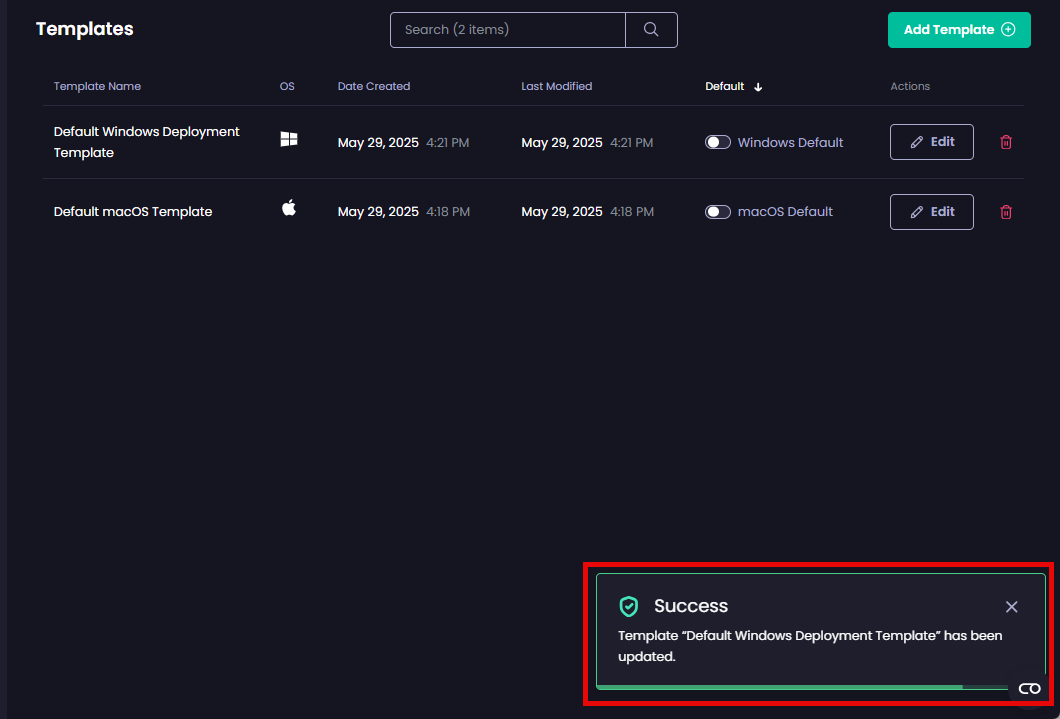Image resolution: width=1060 pixels, height=719 pixels.
Task: Enable the Windows Default toggle
Action: (718, 142)
